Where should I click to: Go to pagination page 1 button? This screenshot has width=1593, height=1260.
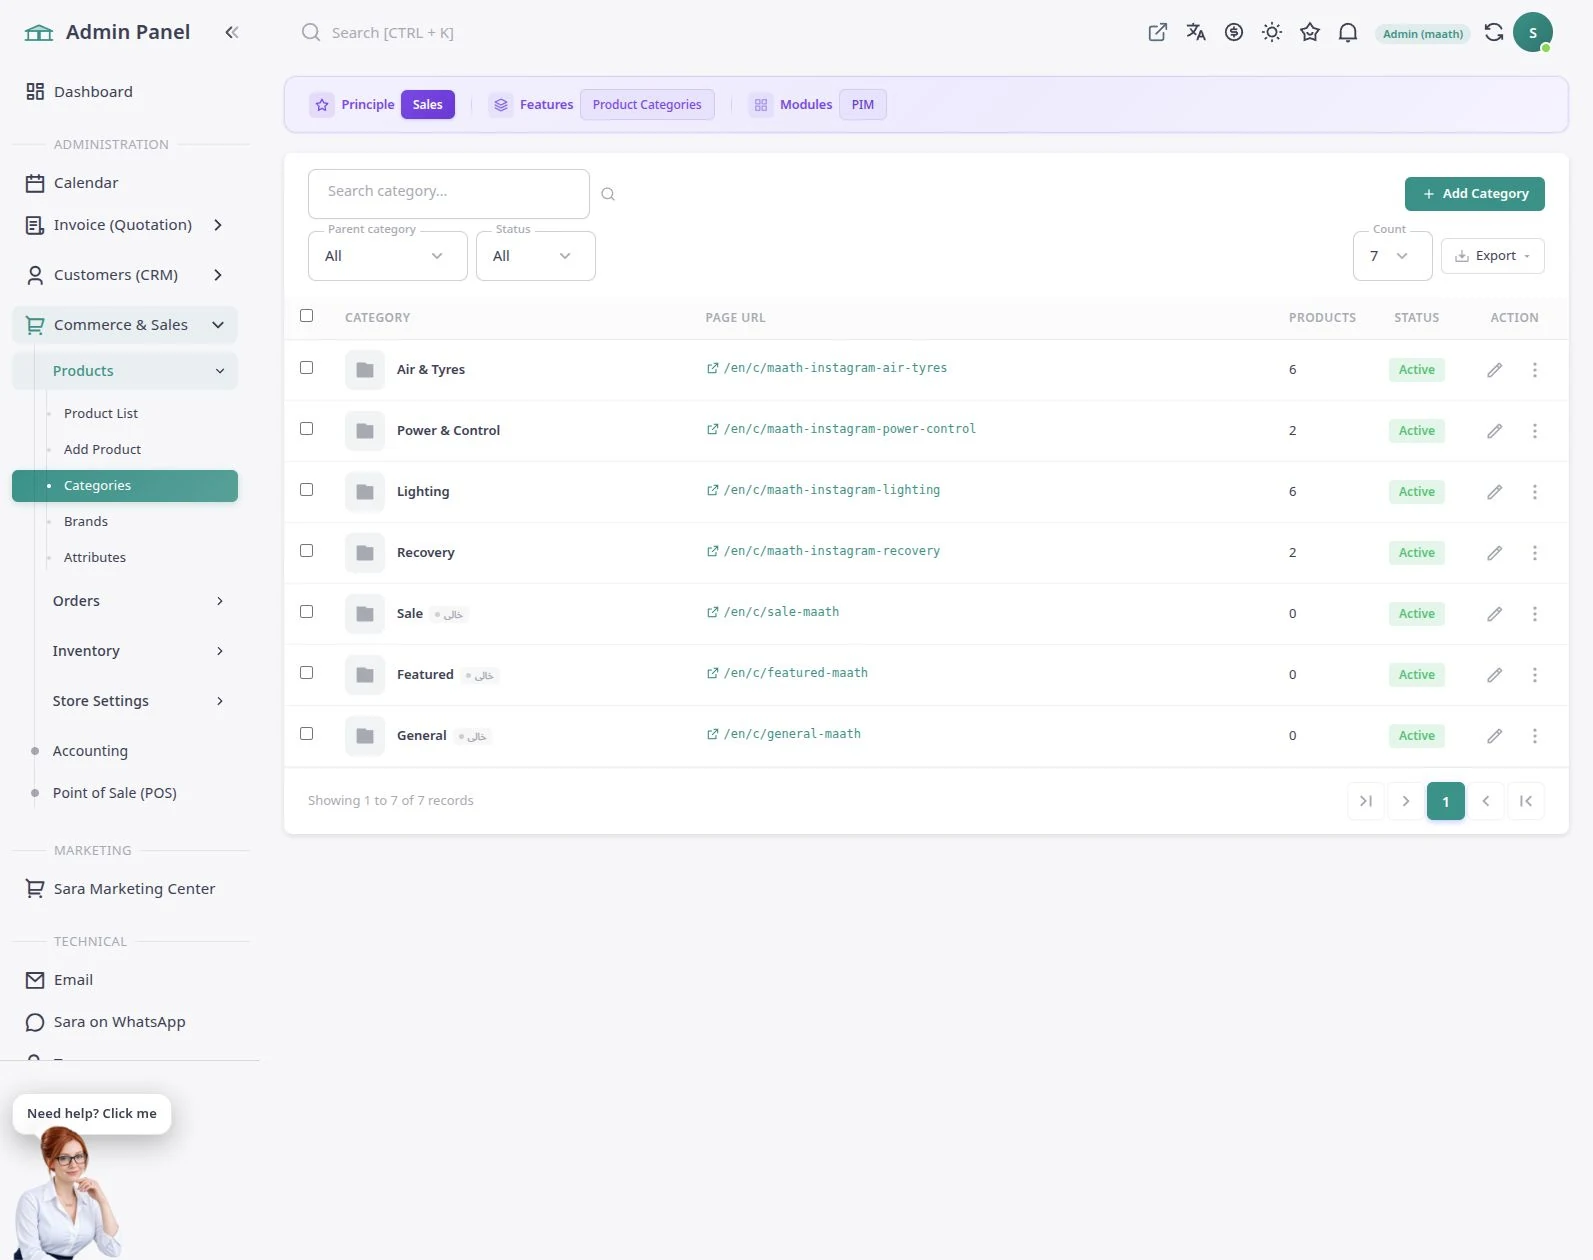1445,801
